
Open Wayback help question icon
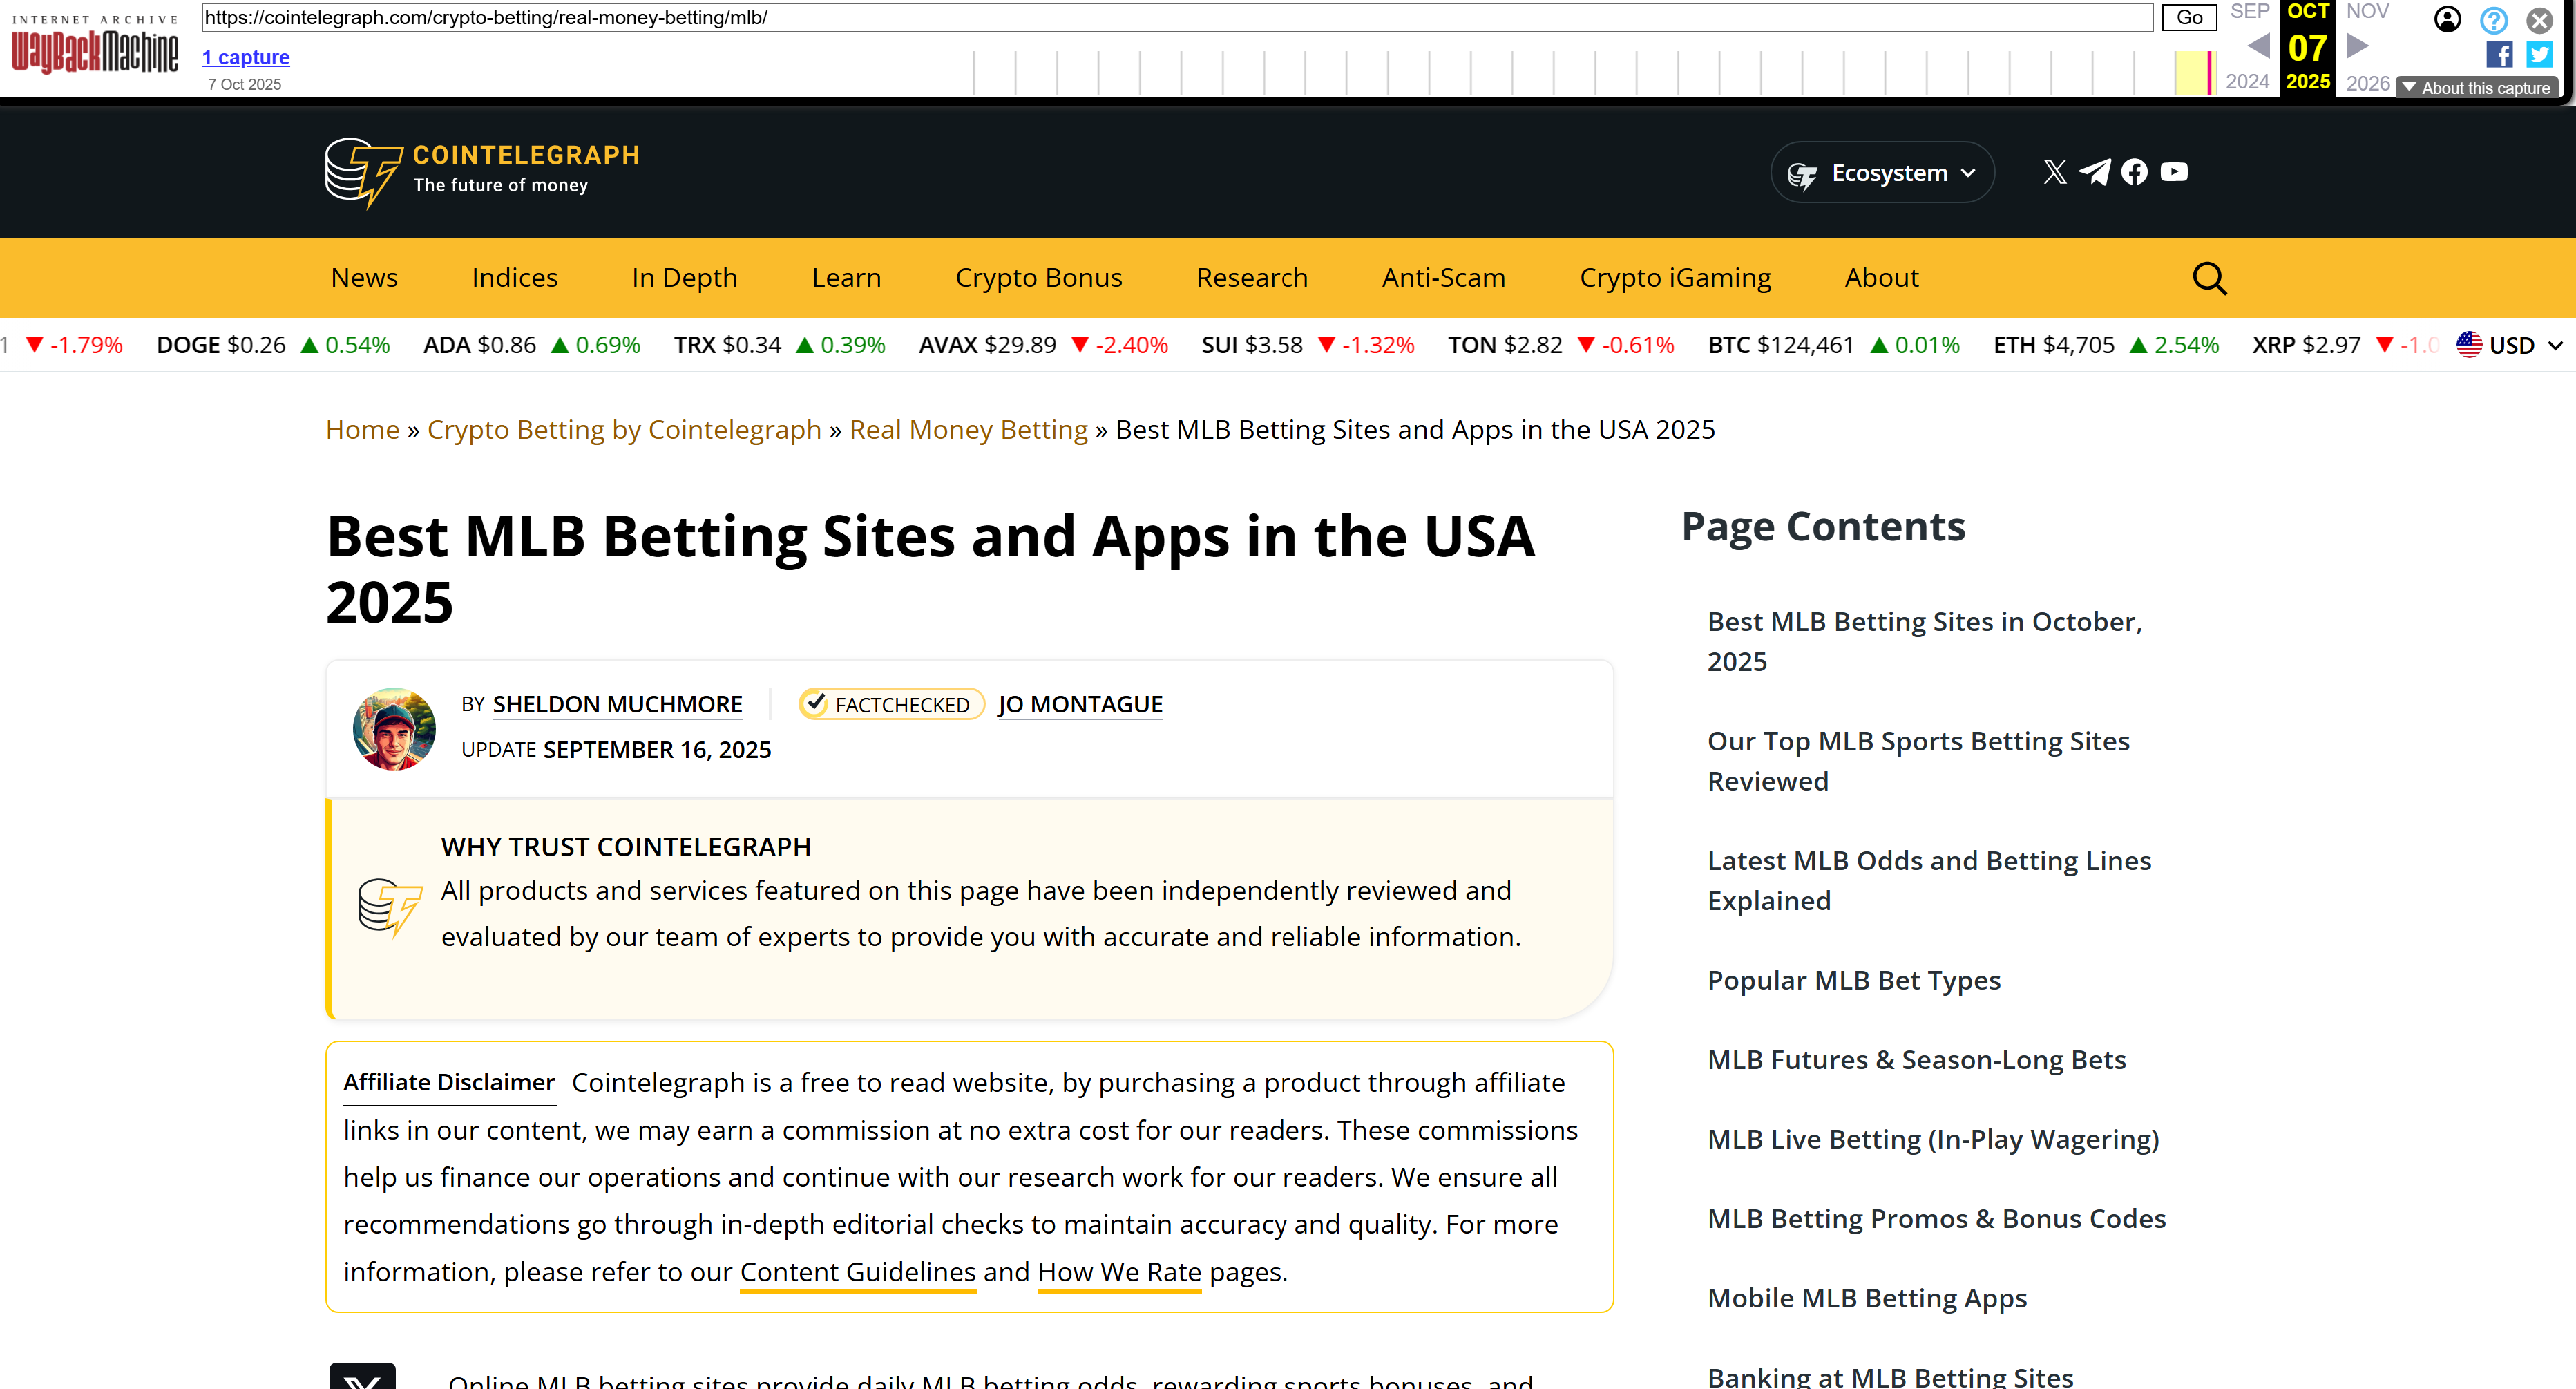2493,19
